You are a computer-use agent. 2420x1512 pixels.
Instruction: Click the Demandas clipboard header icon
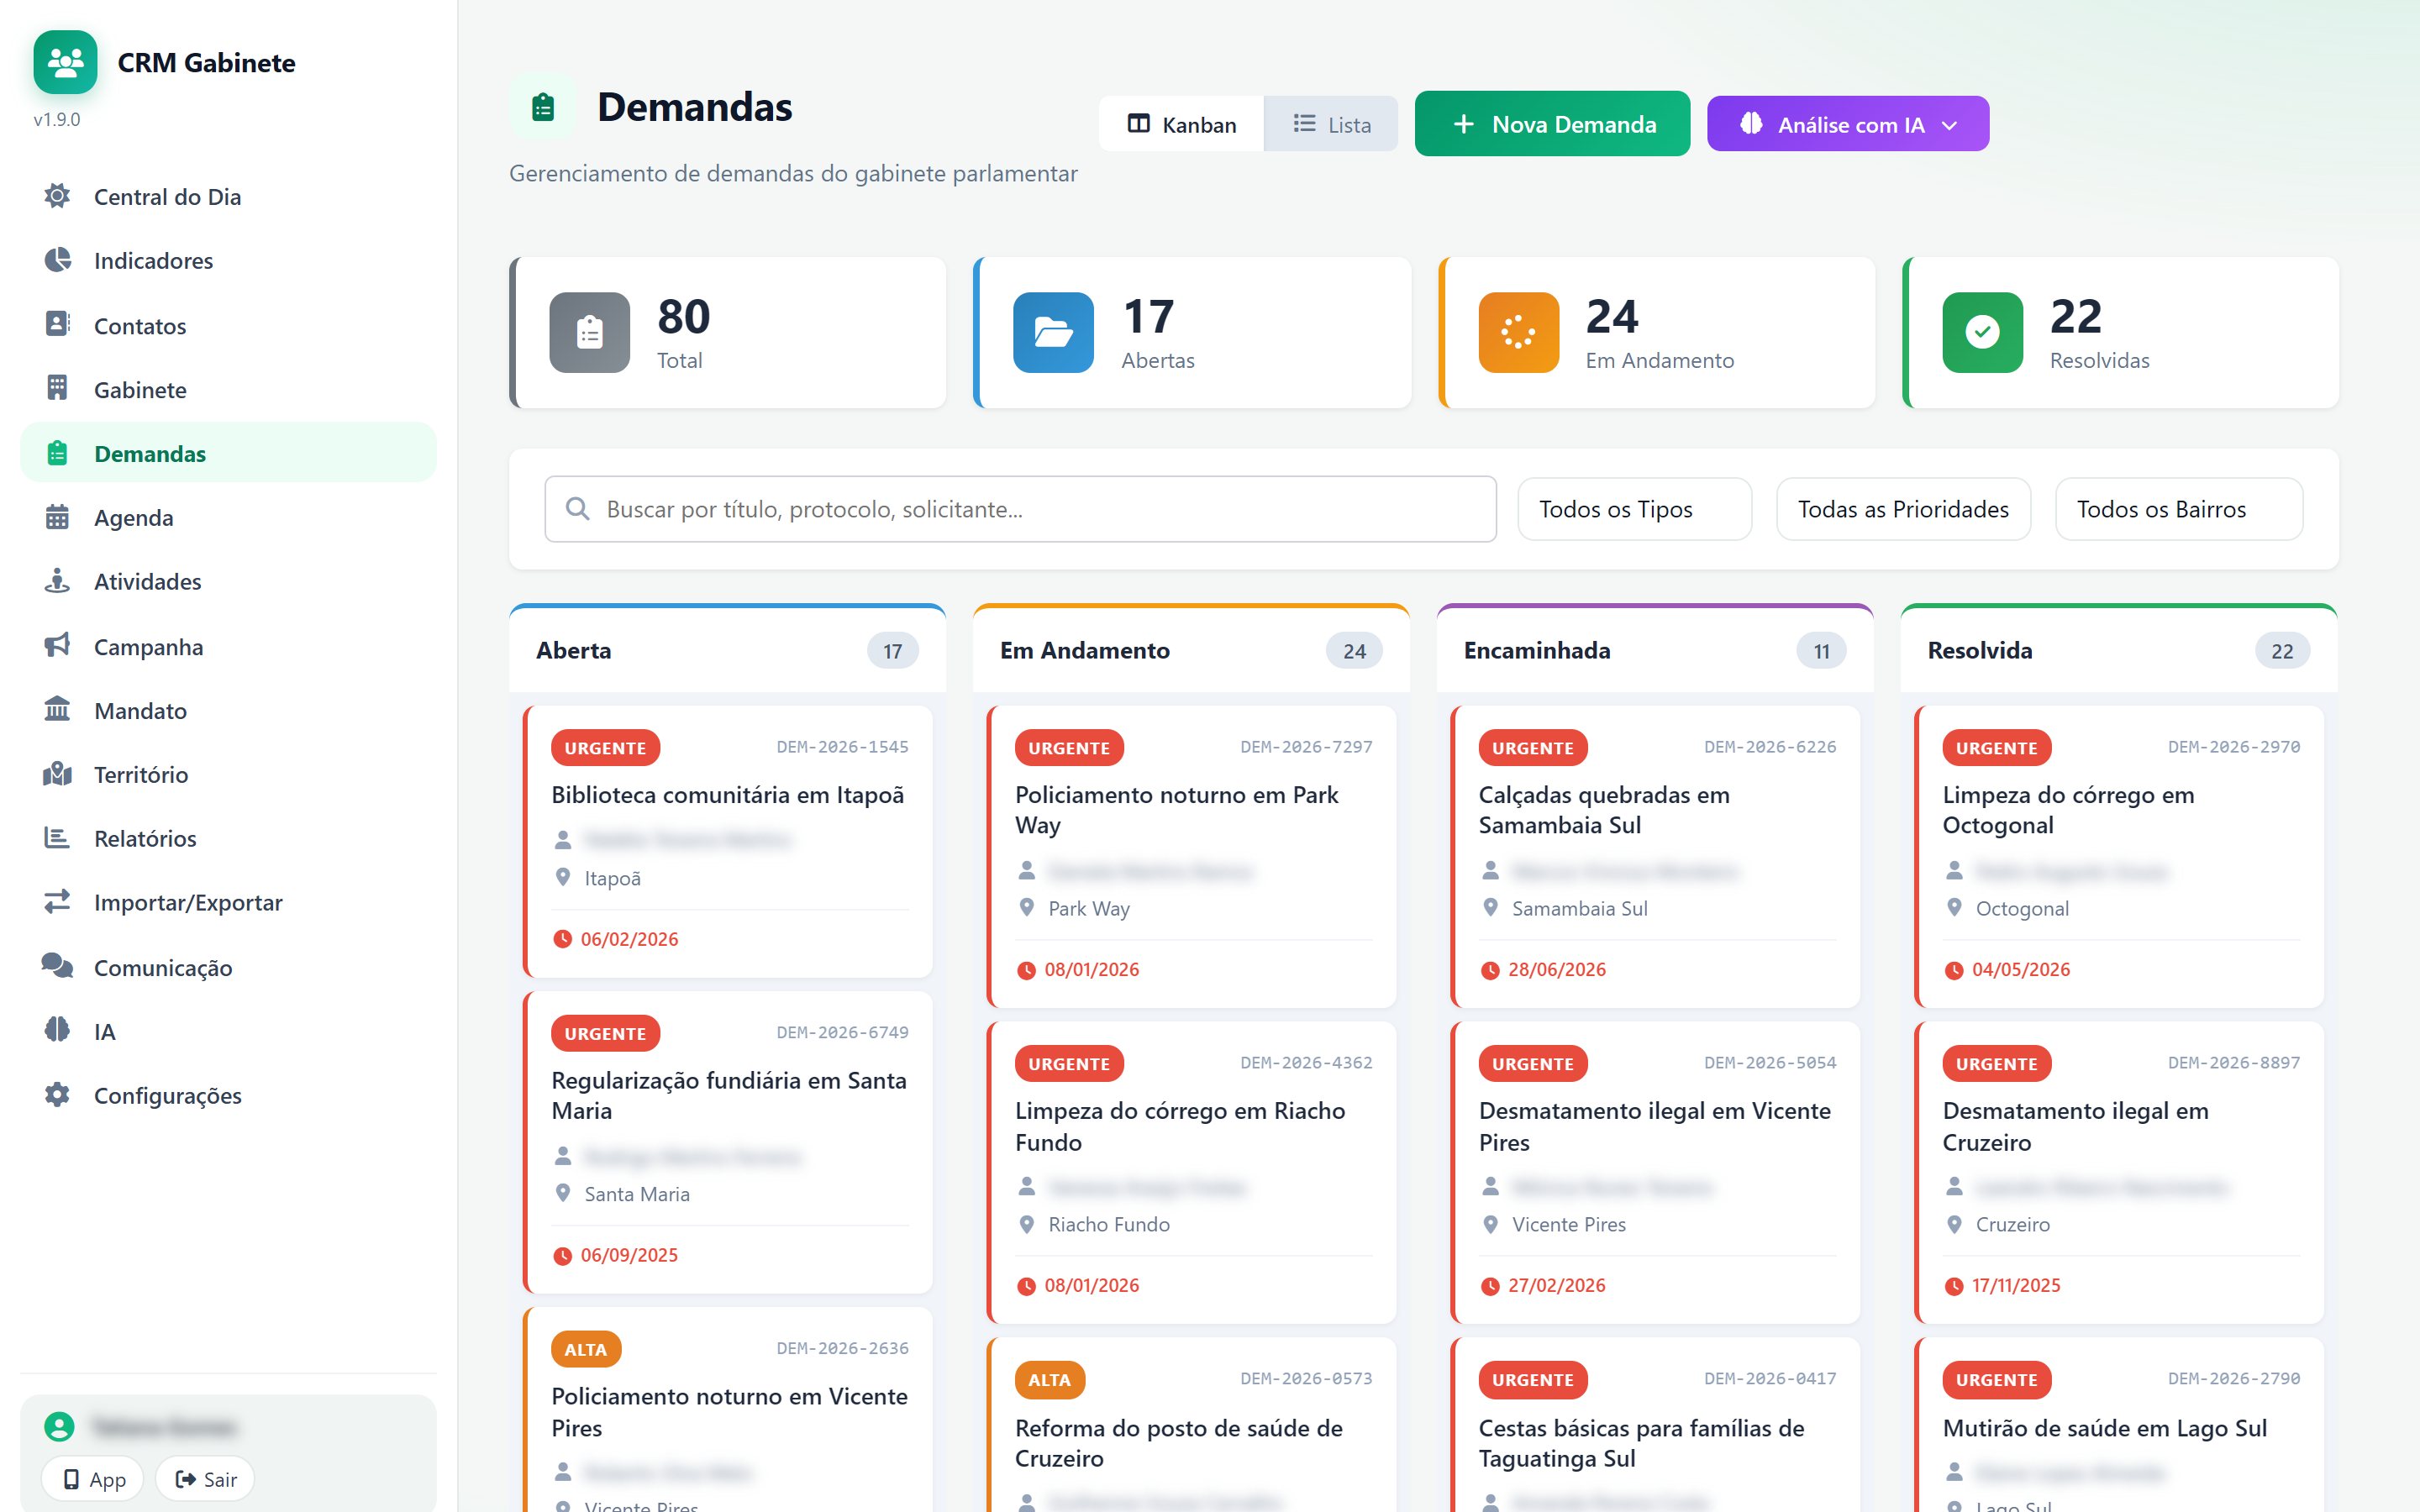click(543, 107)
